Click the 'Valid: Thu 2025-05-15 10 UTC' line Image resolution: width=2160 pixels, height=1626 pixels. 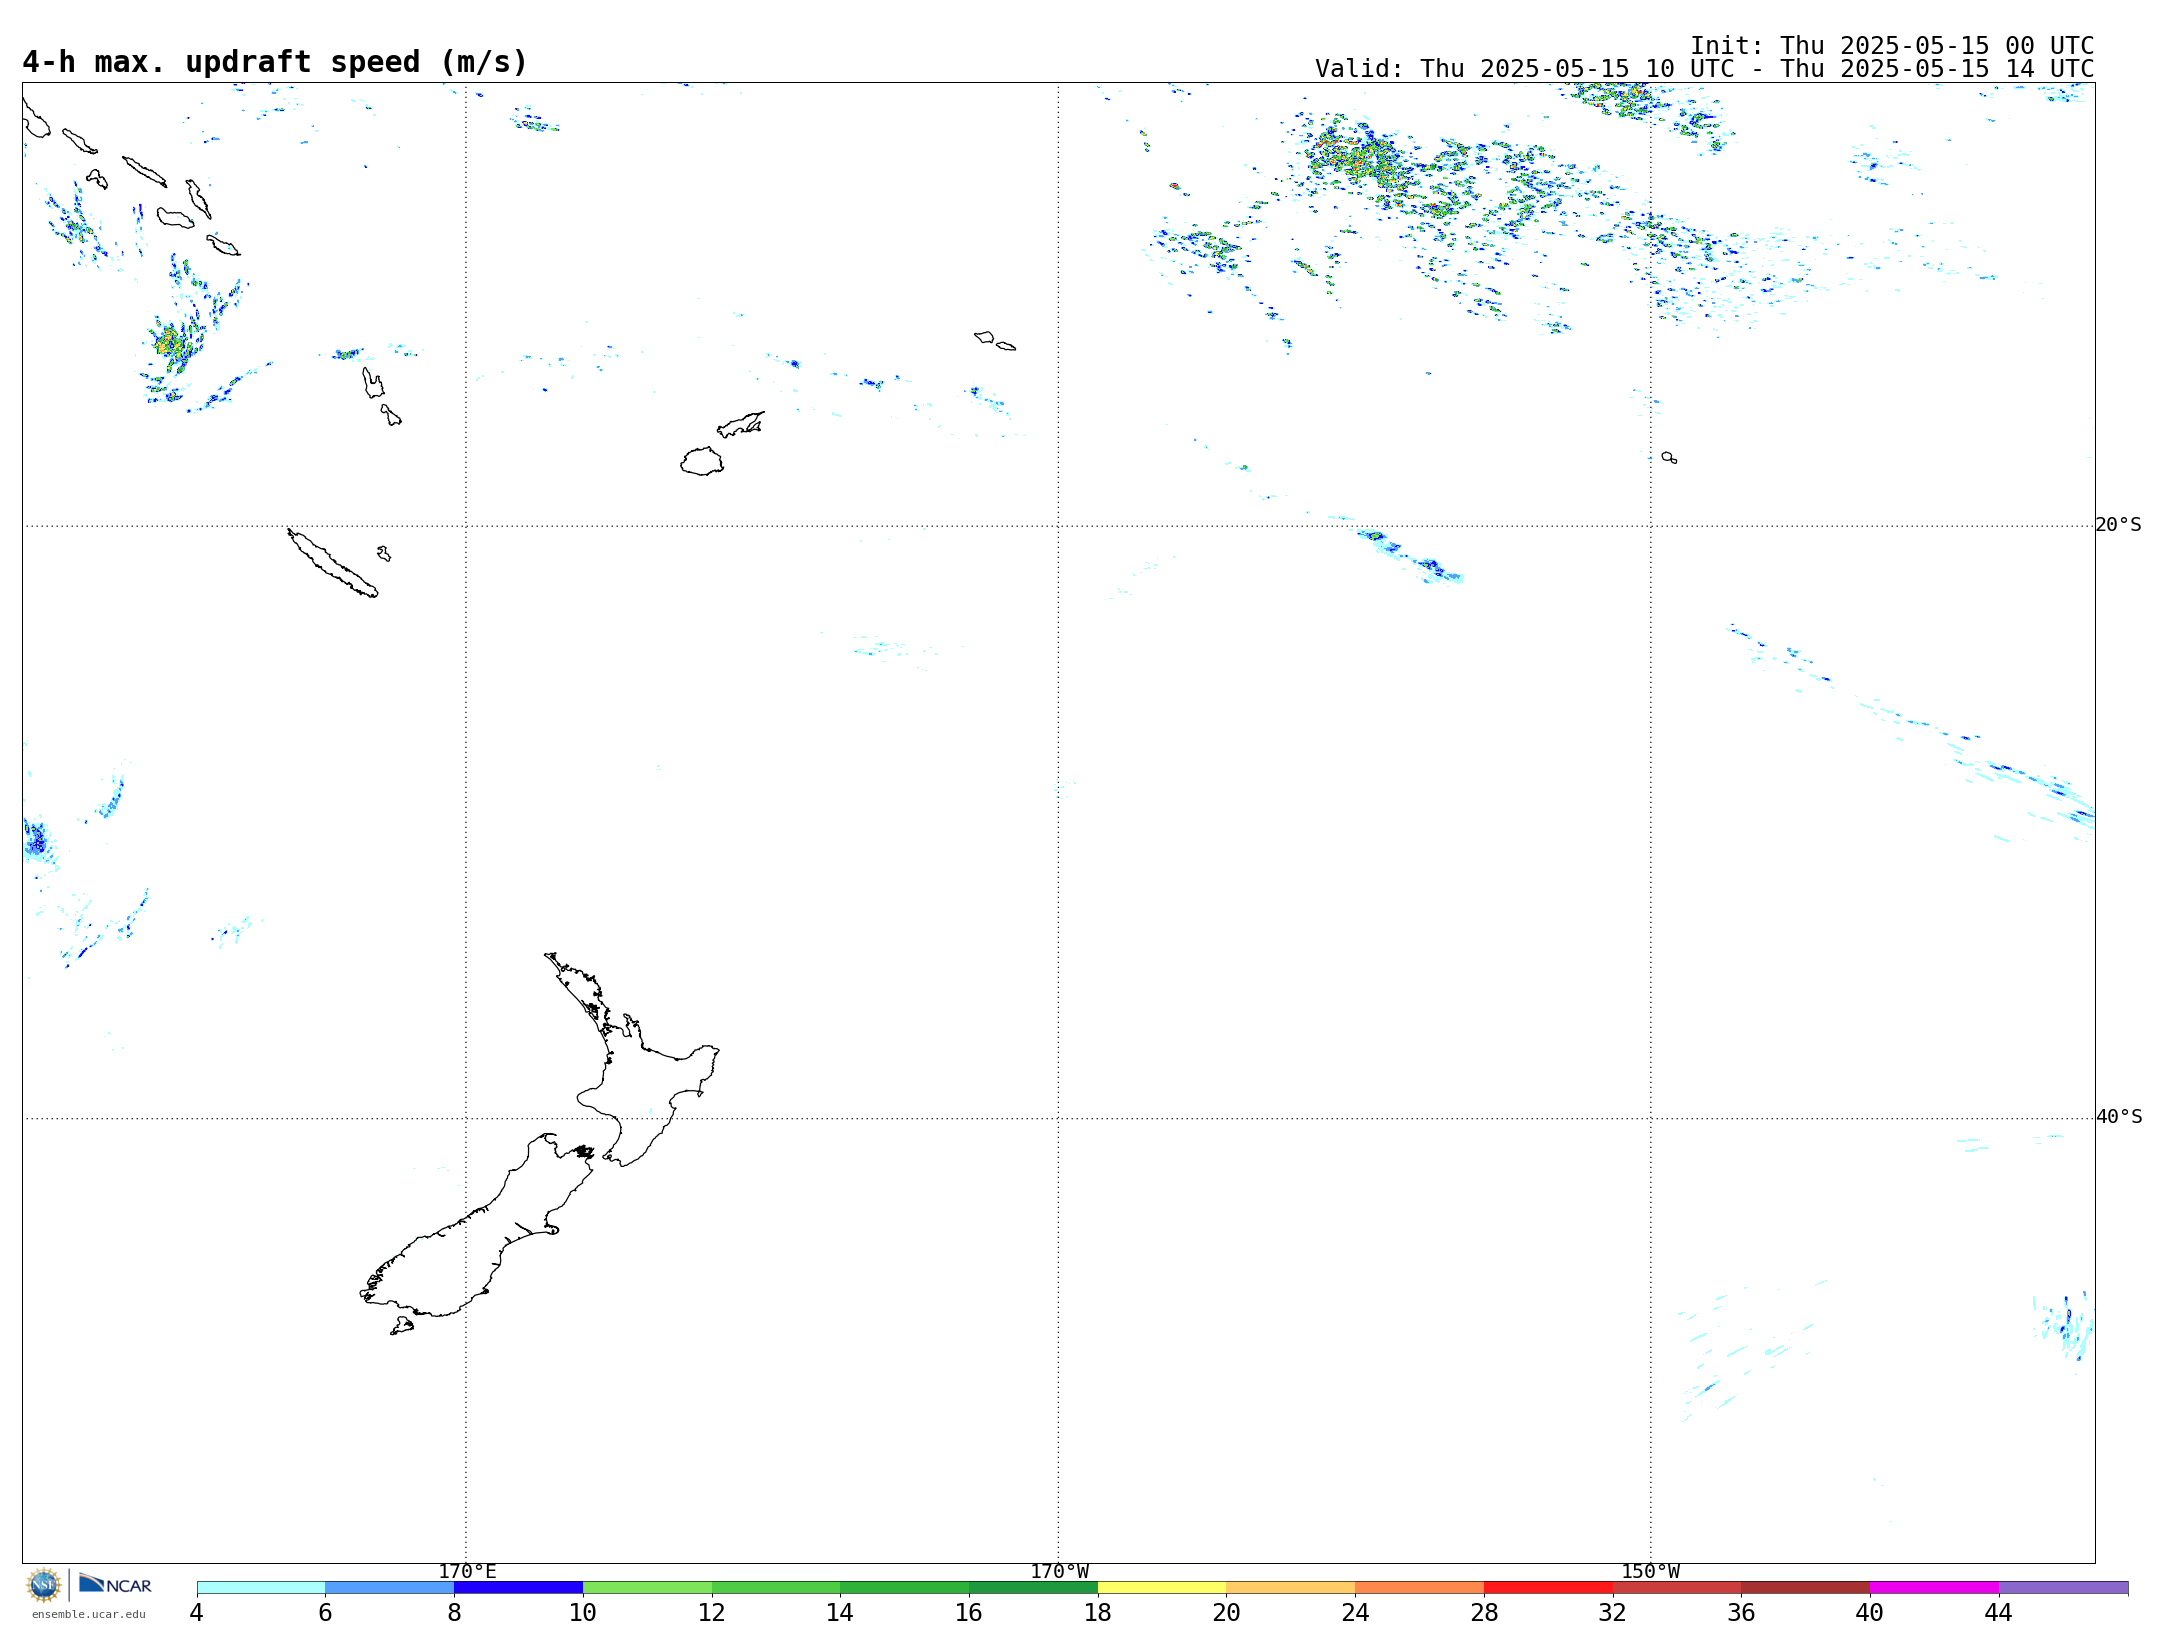1704,69
